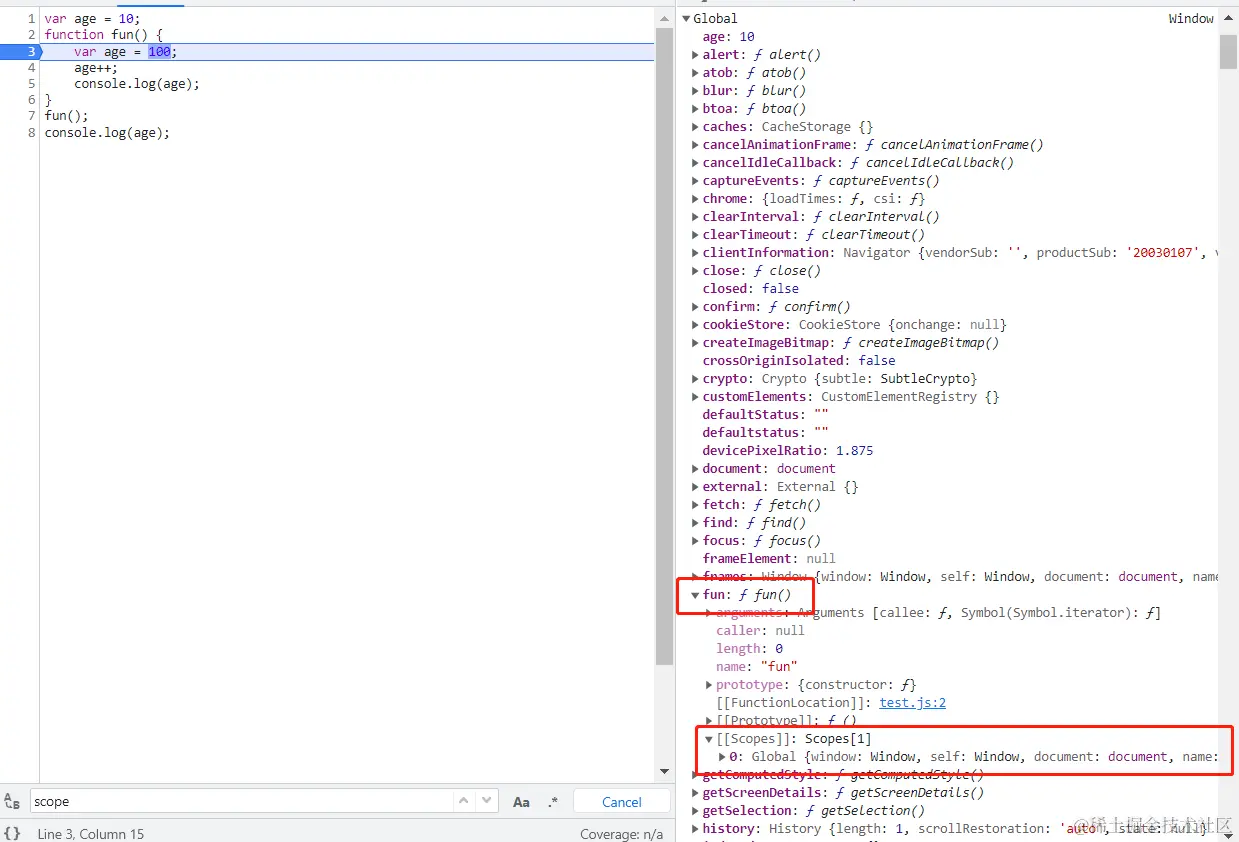Open the test.js:2 function location link
The height and width of the screenshot is (842, 1239).
(912, 703)
